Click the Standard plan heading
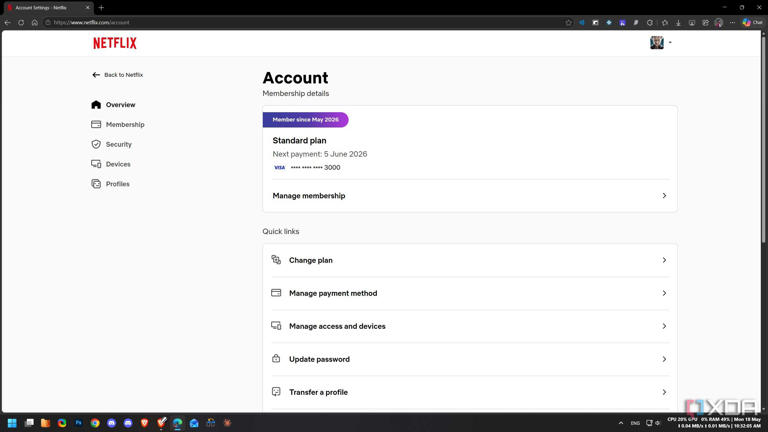The width and height of the screenshot is (768, 432). coord(299,141)
